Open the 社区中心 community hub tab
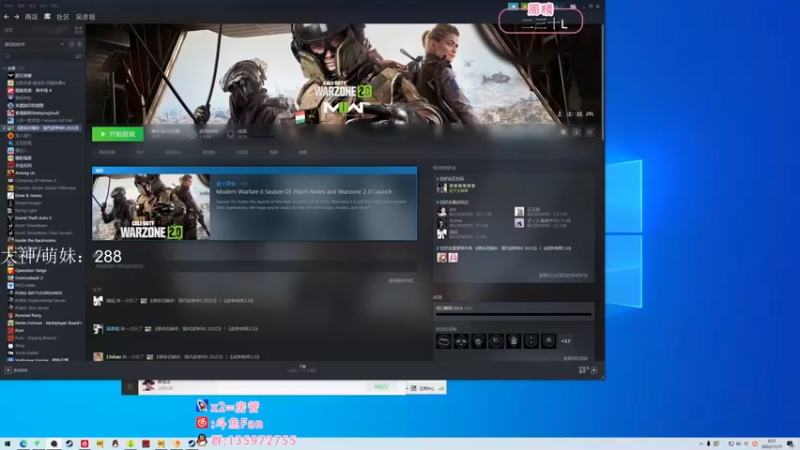This screenshot has height=450, width=800. [173, 152]
